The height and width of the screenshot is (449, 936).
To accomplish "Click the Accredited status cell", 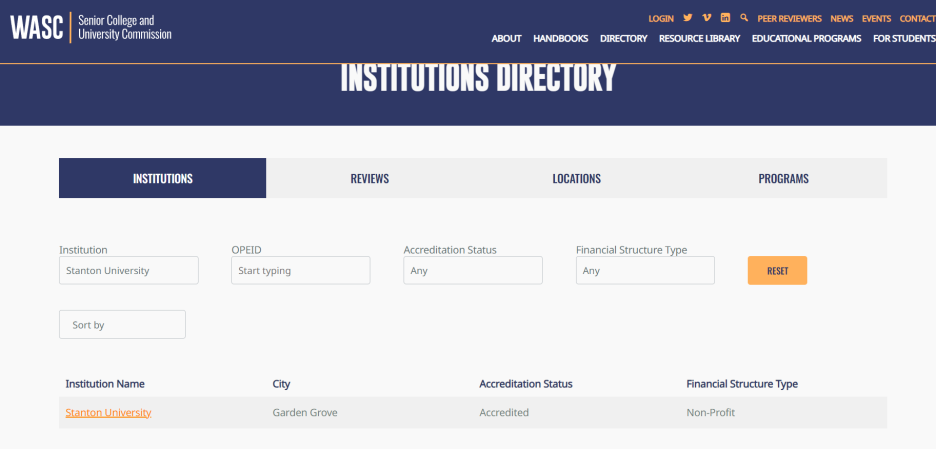I will 504,413.
